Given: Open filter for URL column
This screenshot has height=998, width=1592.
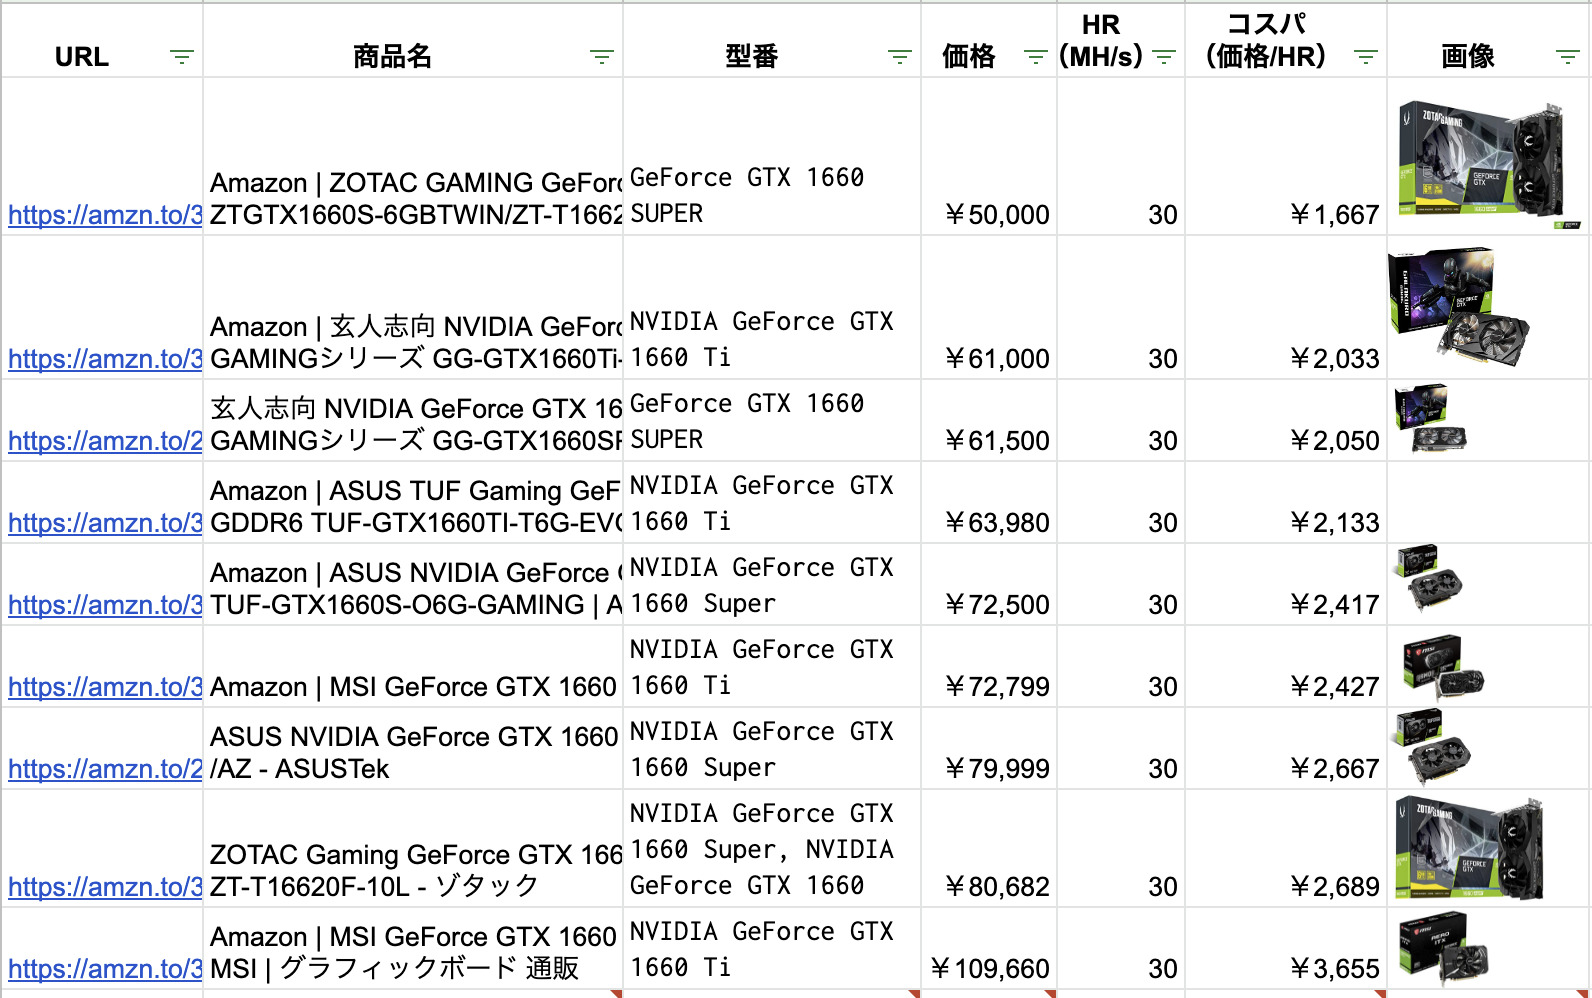Looking at the screenshot, I should [181, 57].
